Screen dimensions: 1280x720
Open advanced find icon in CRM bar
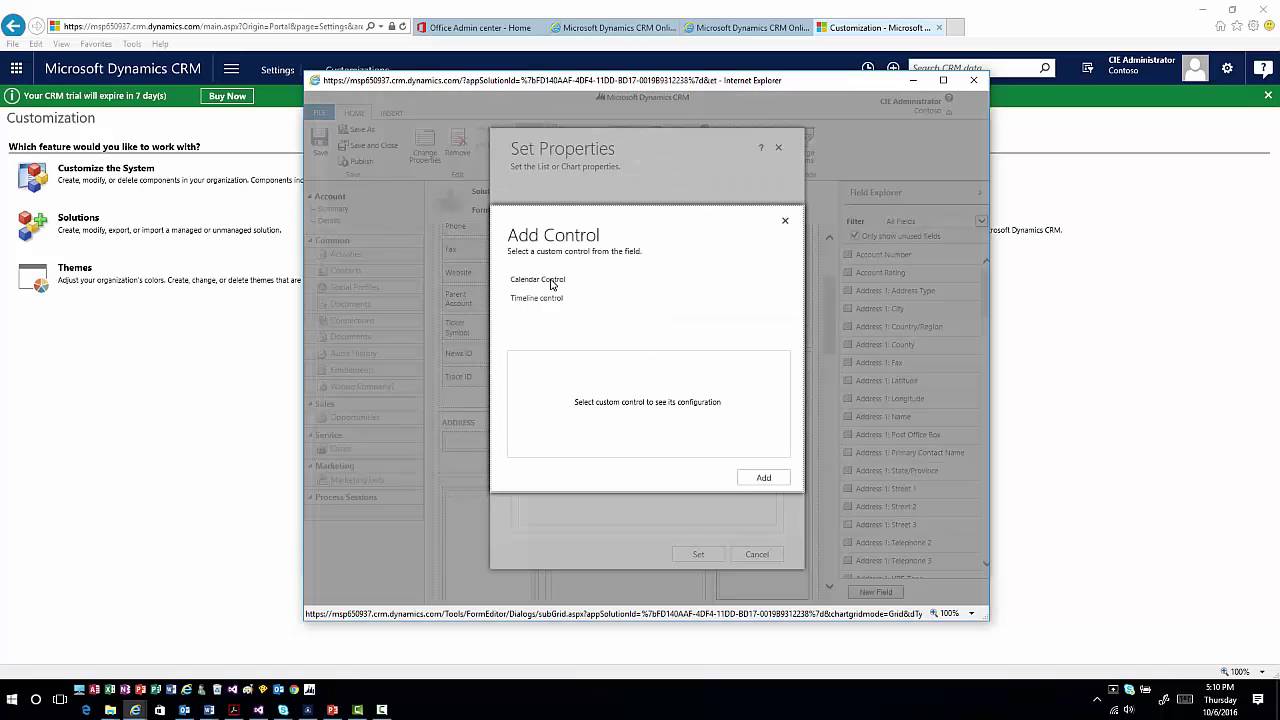tap(1088, 68)
